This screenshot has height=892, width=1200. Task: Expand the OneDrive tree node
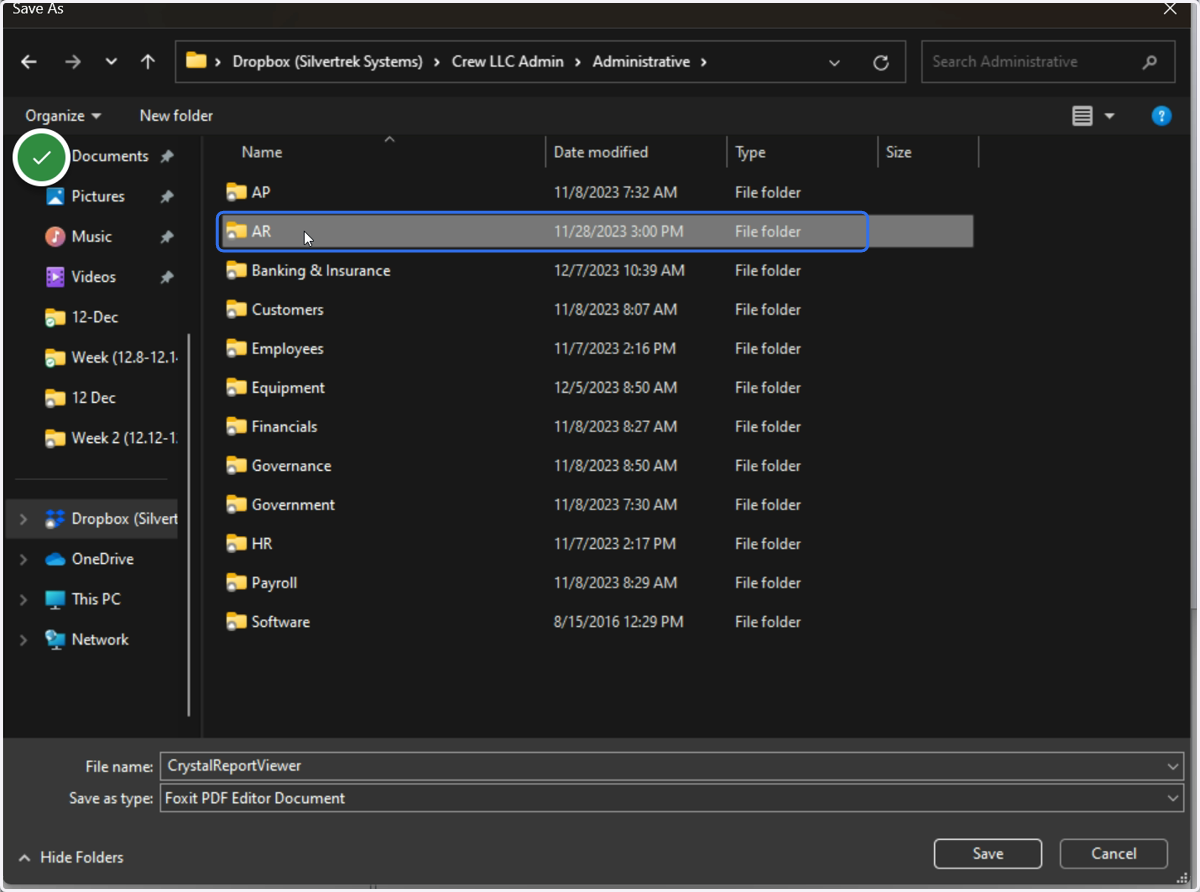23,559
